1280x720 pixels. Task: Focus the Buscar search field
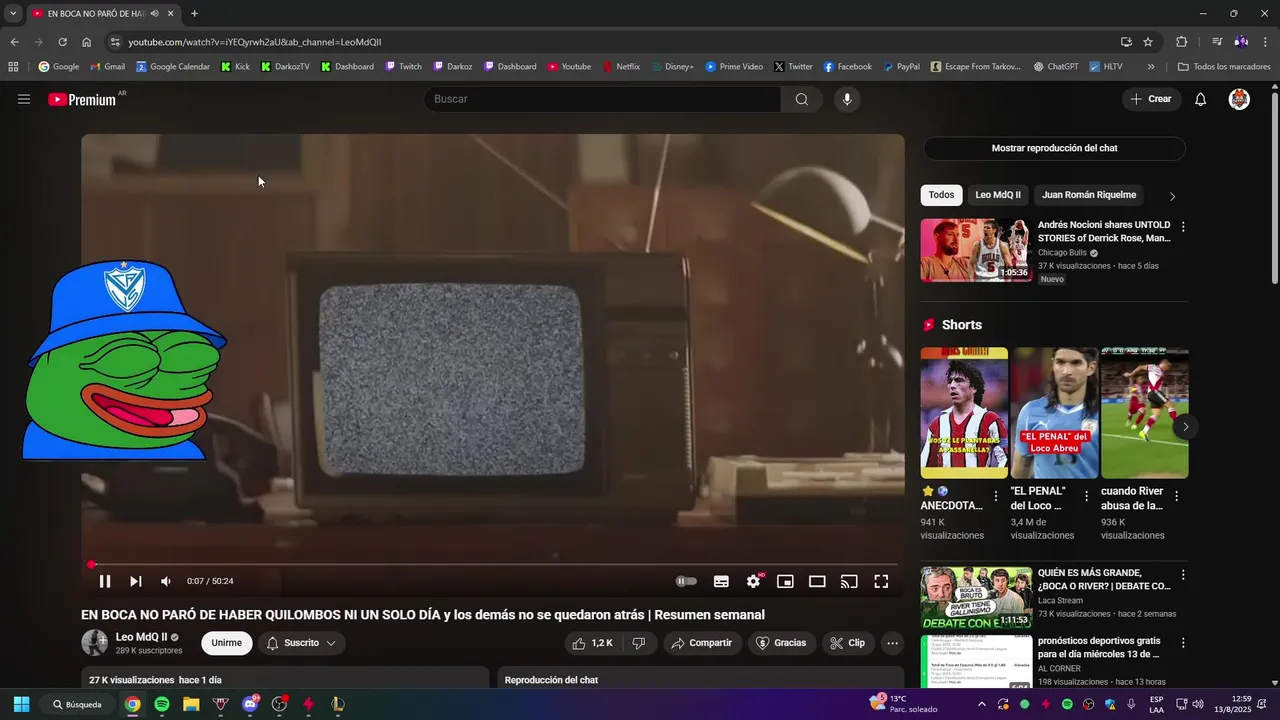[x=602, y=99]
